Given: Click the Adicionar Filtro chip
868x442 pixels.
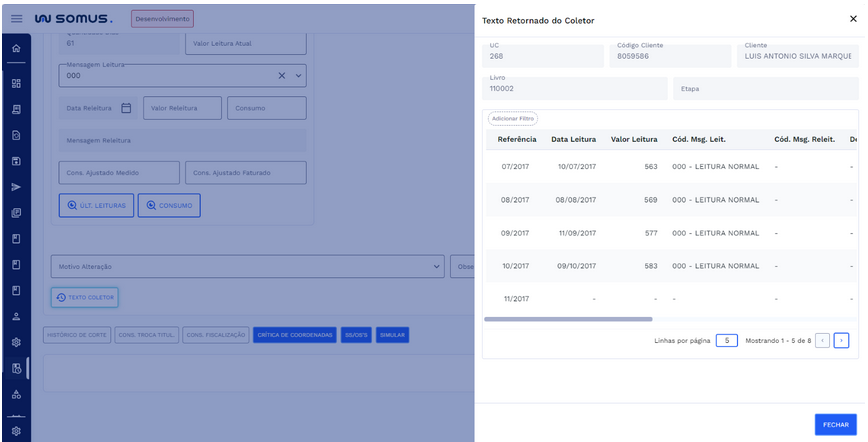Looking at the screenshot, I should 512,118.
